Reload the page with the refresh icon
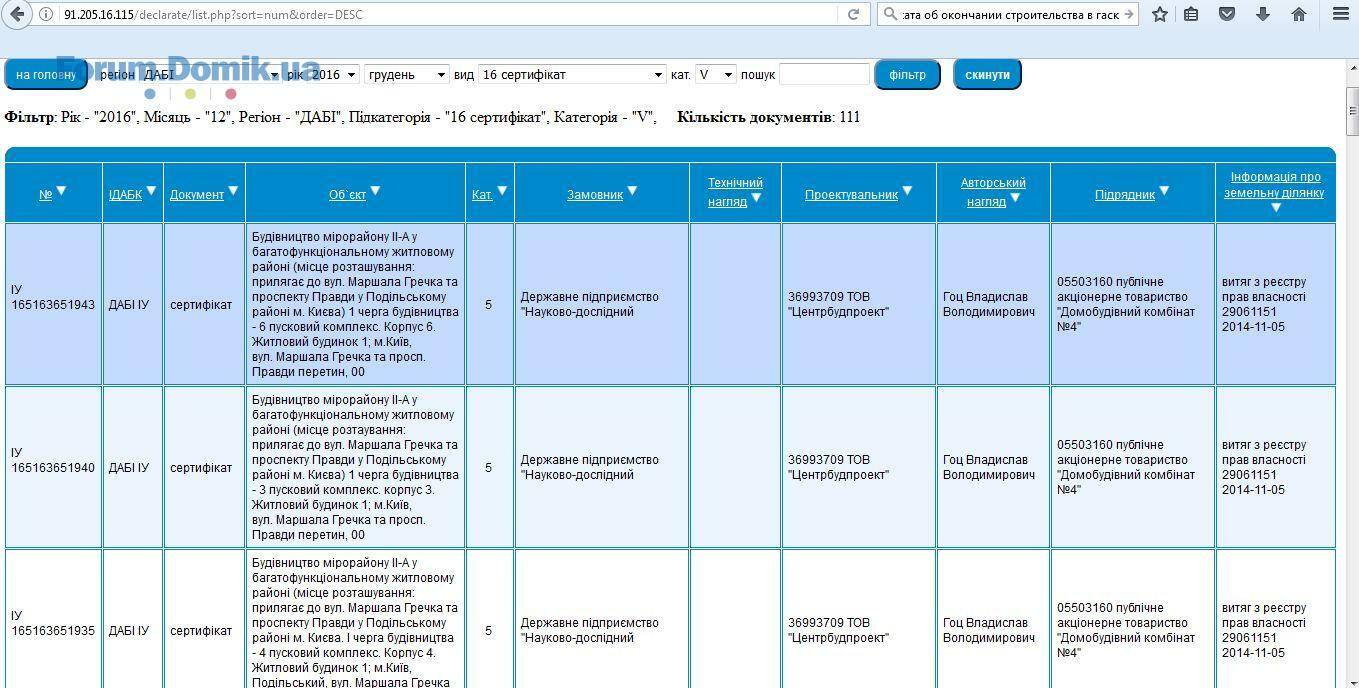 [x=853, y=14]
